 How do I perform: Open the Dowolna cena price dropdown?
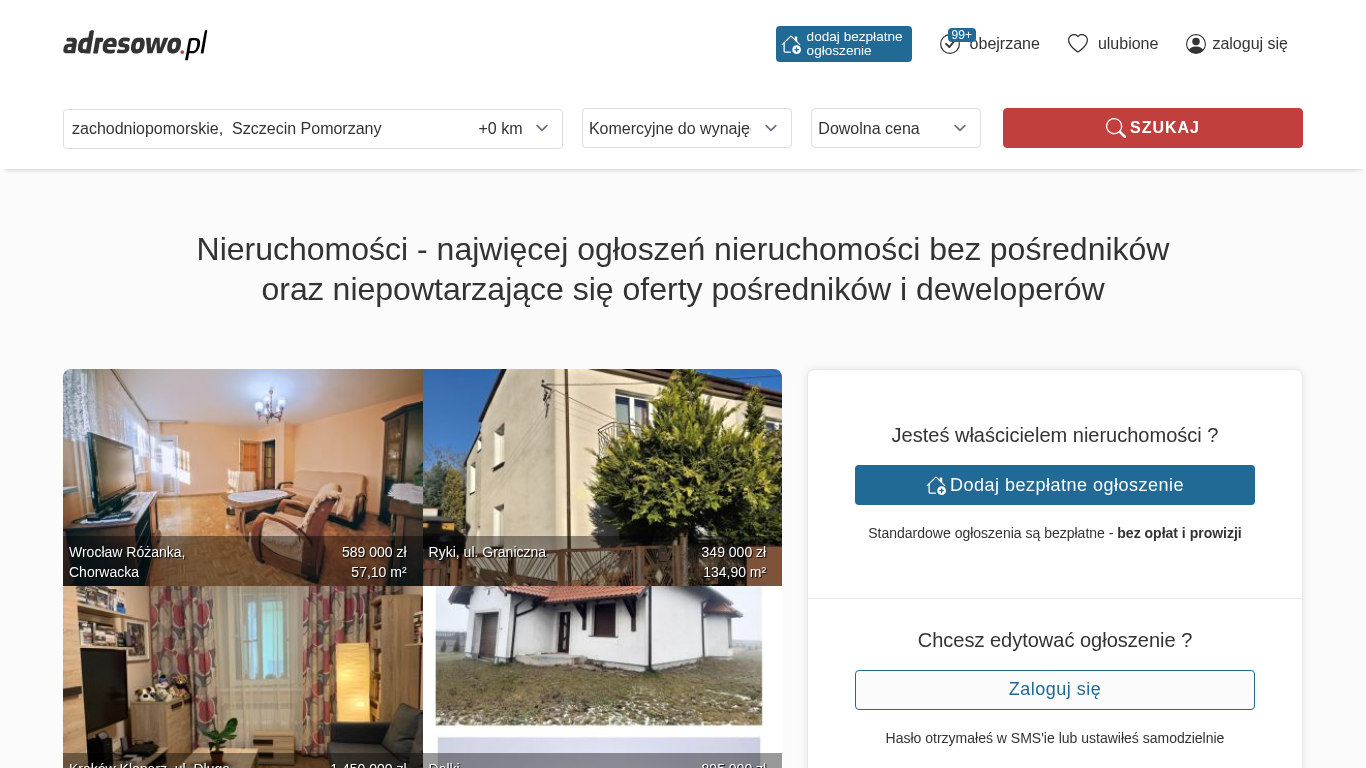[x=895, y=128]
